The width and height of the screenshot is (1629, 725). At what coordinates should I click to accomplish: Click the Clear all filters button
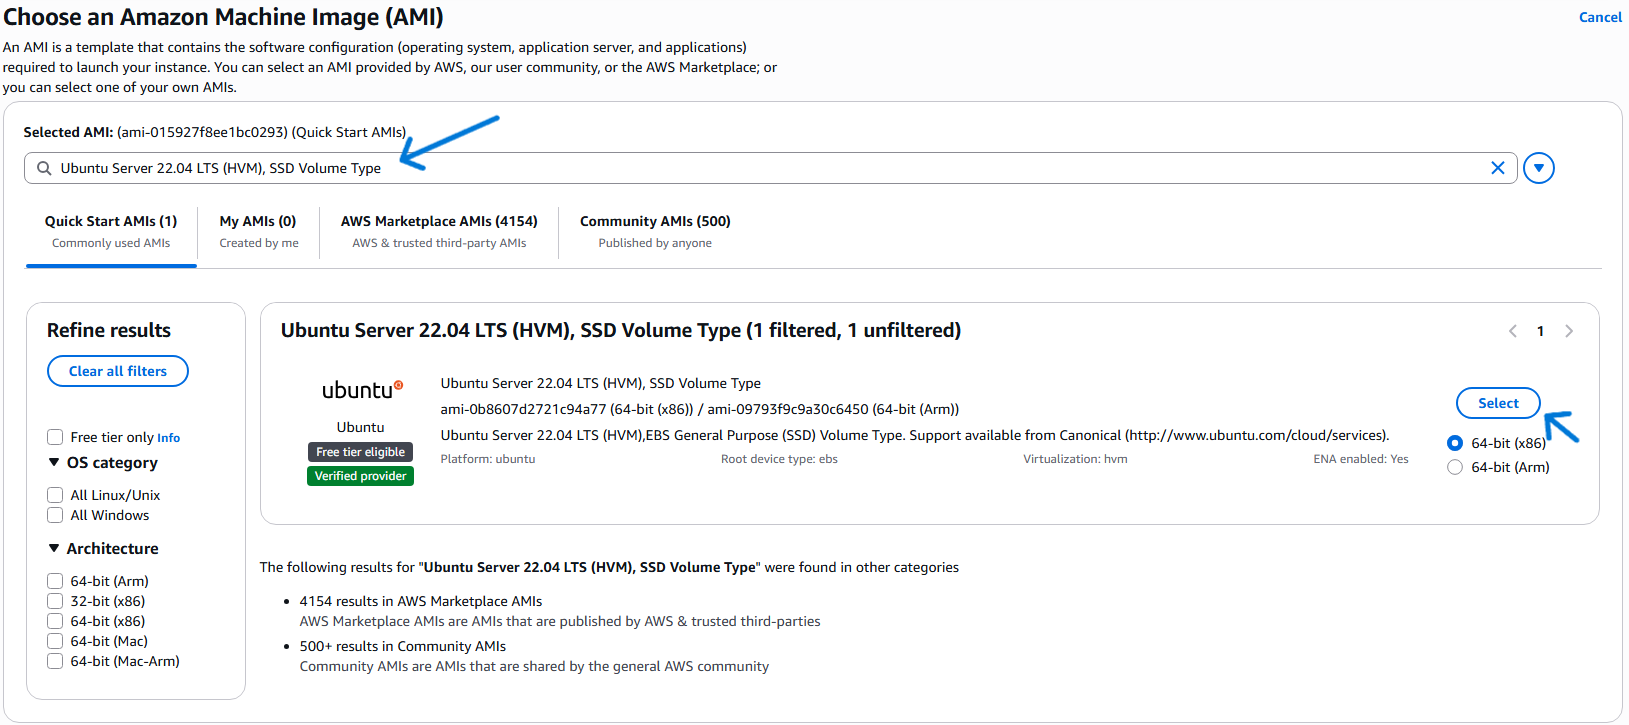pyautogui.click(x=118, y=371)
